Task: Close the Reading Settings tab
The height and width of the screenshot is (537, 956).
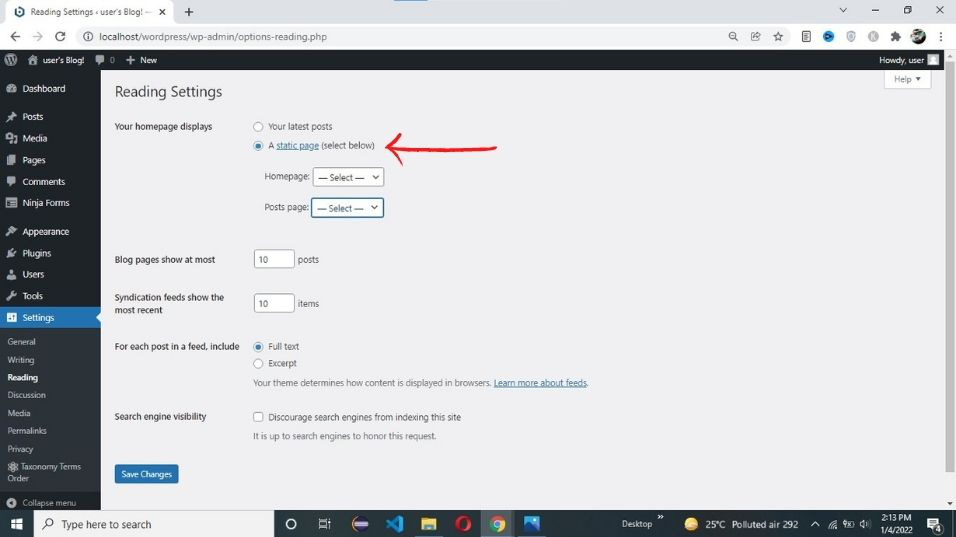Action: 162,12
